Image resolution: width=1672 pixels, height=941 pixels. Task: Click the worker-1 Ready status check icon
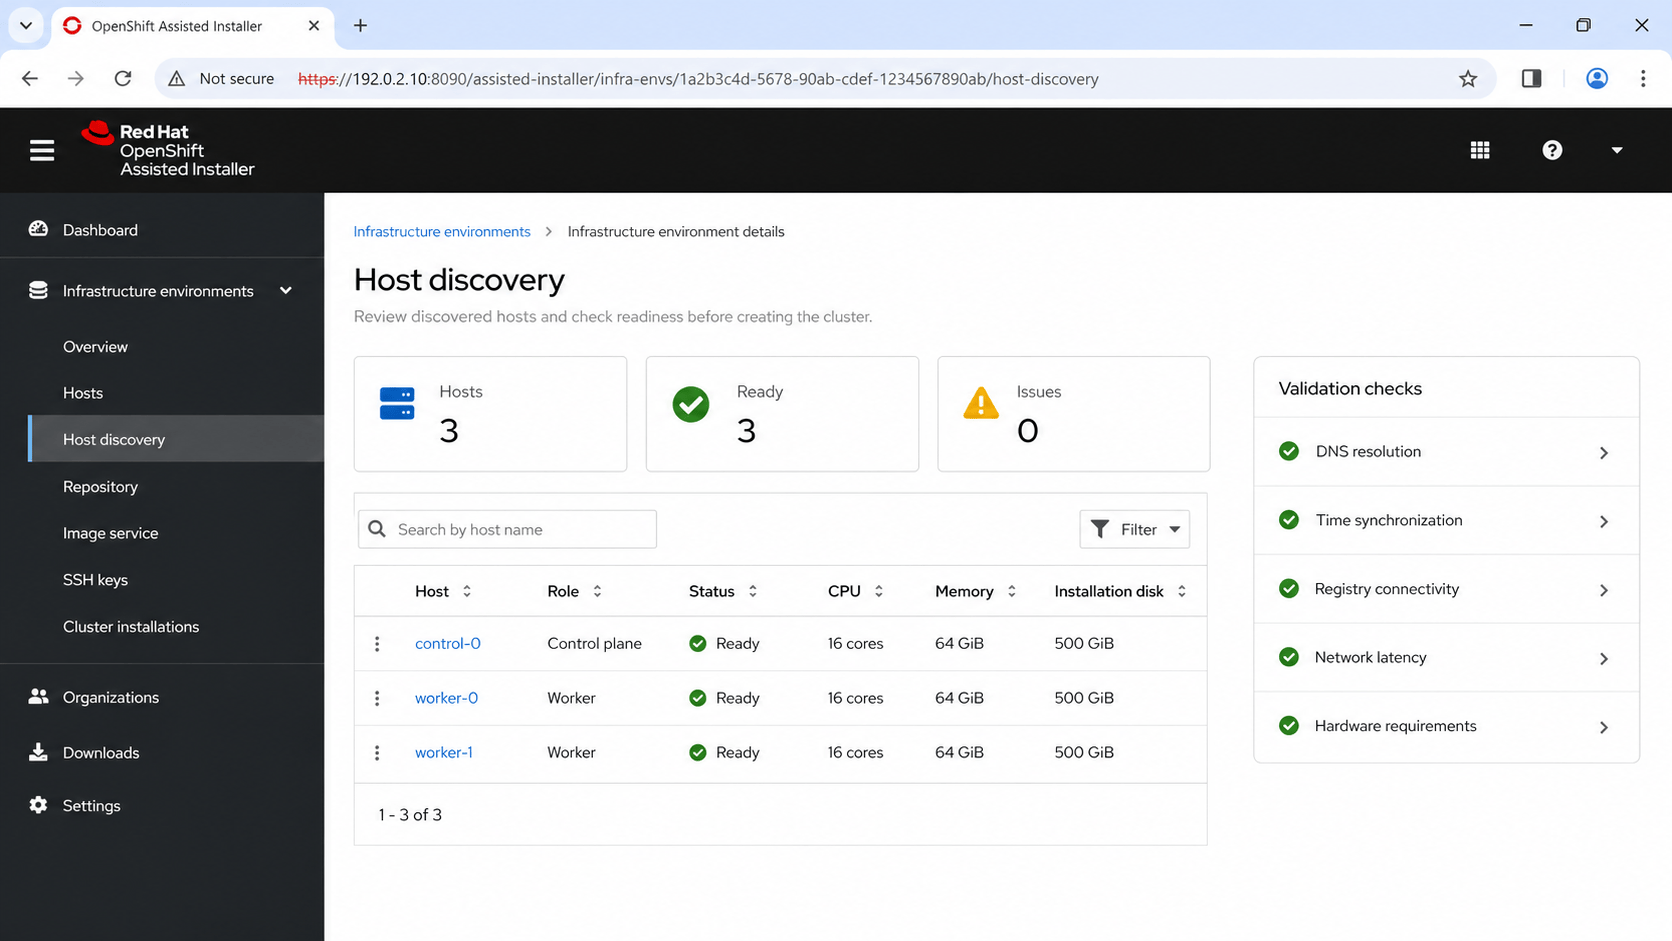(698, 752)
